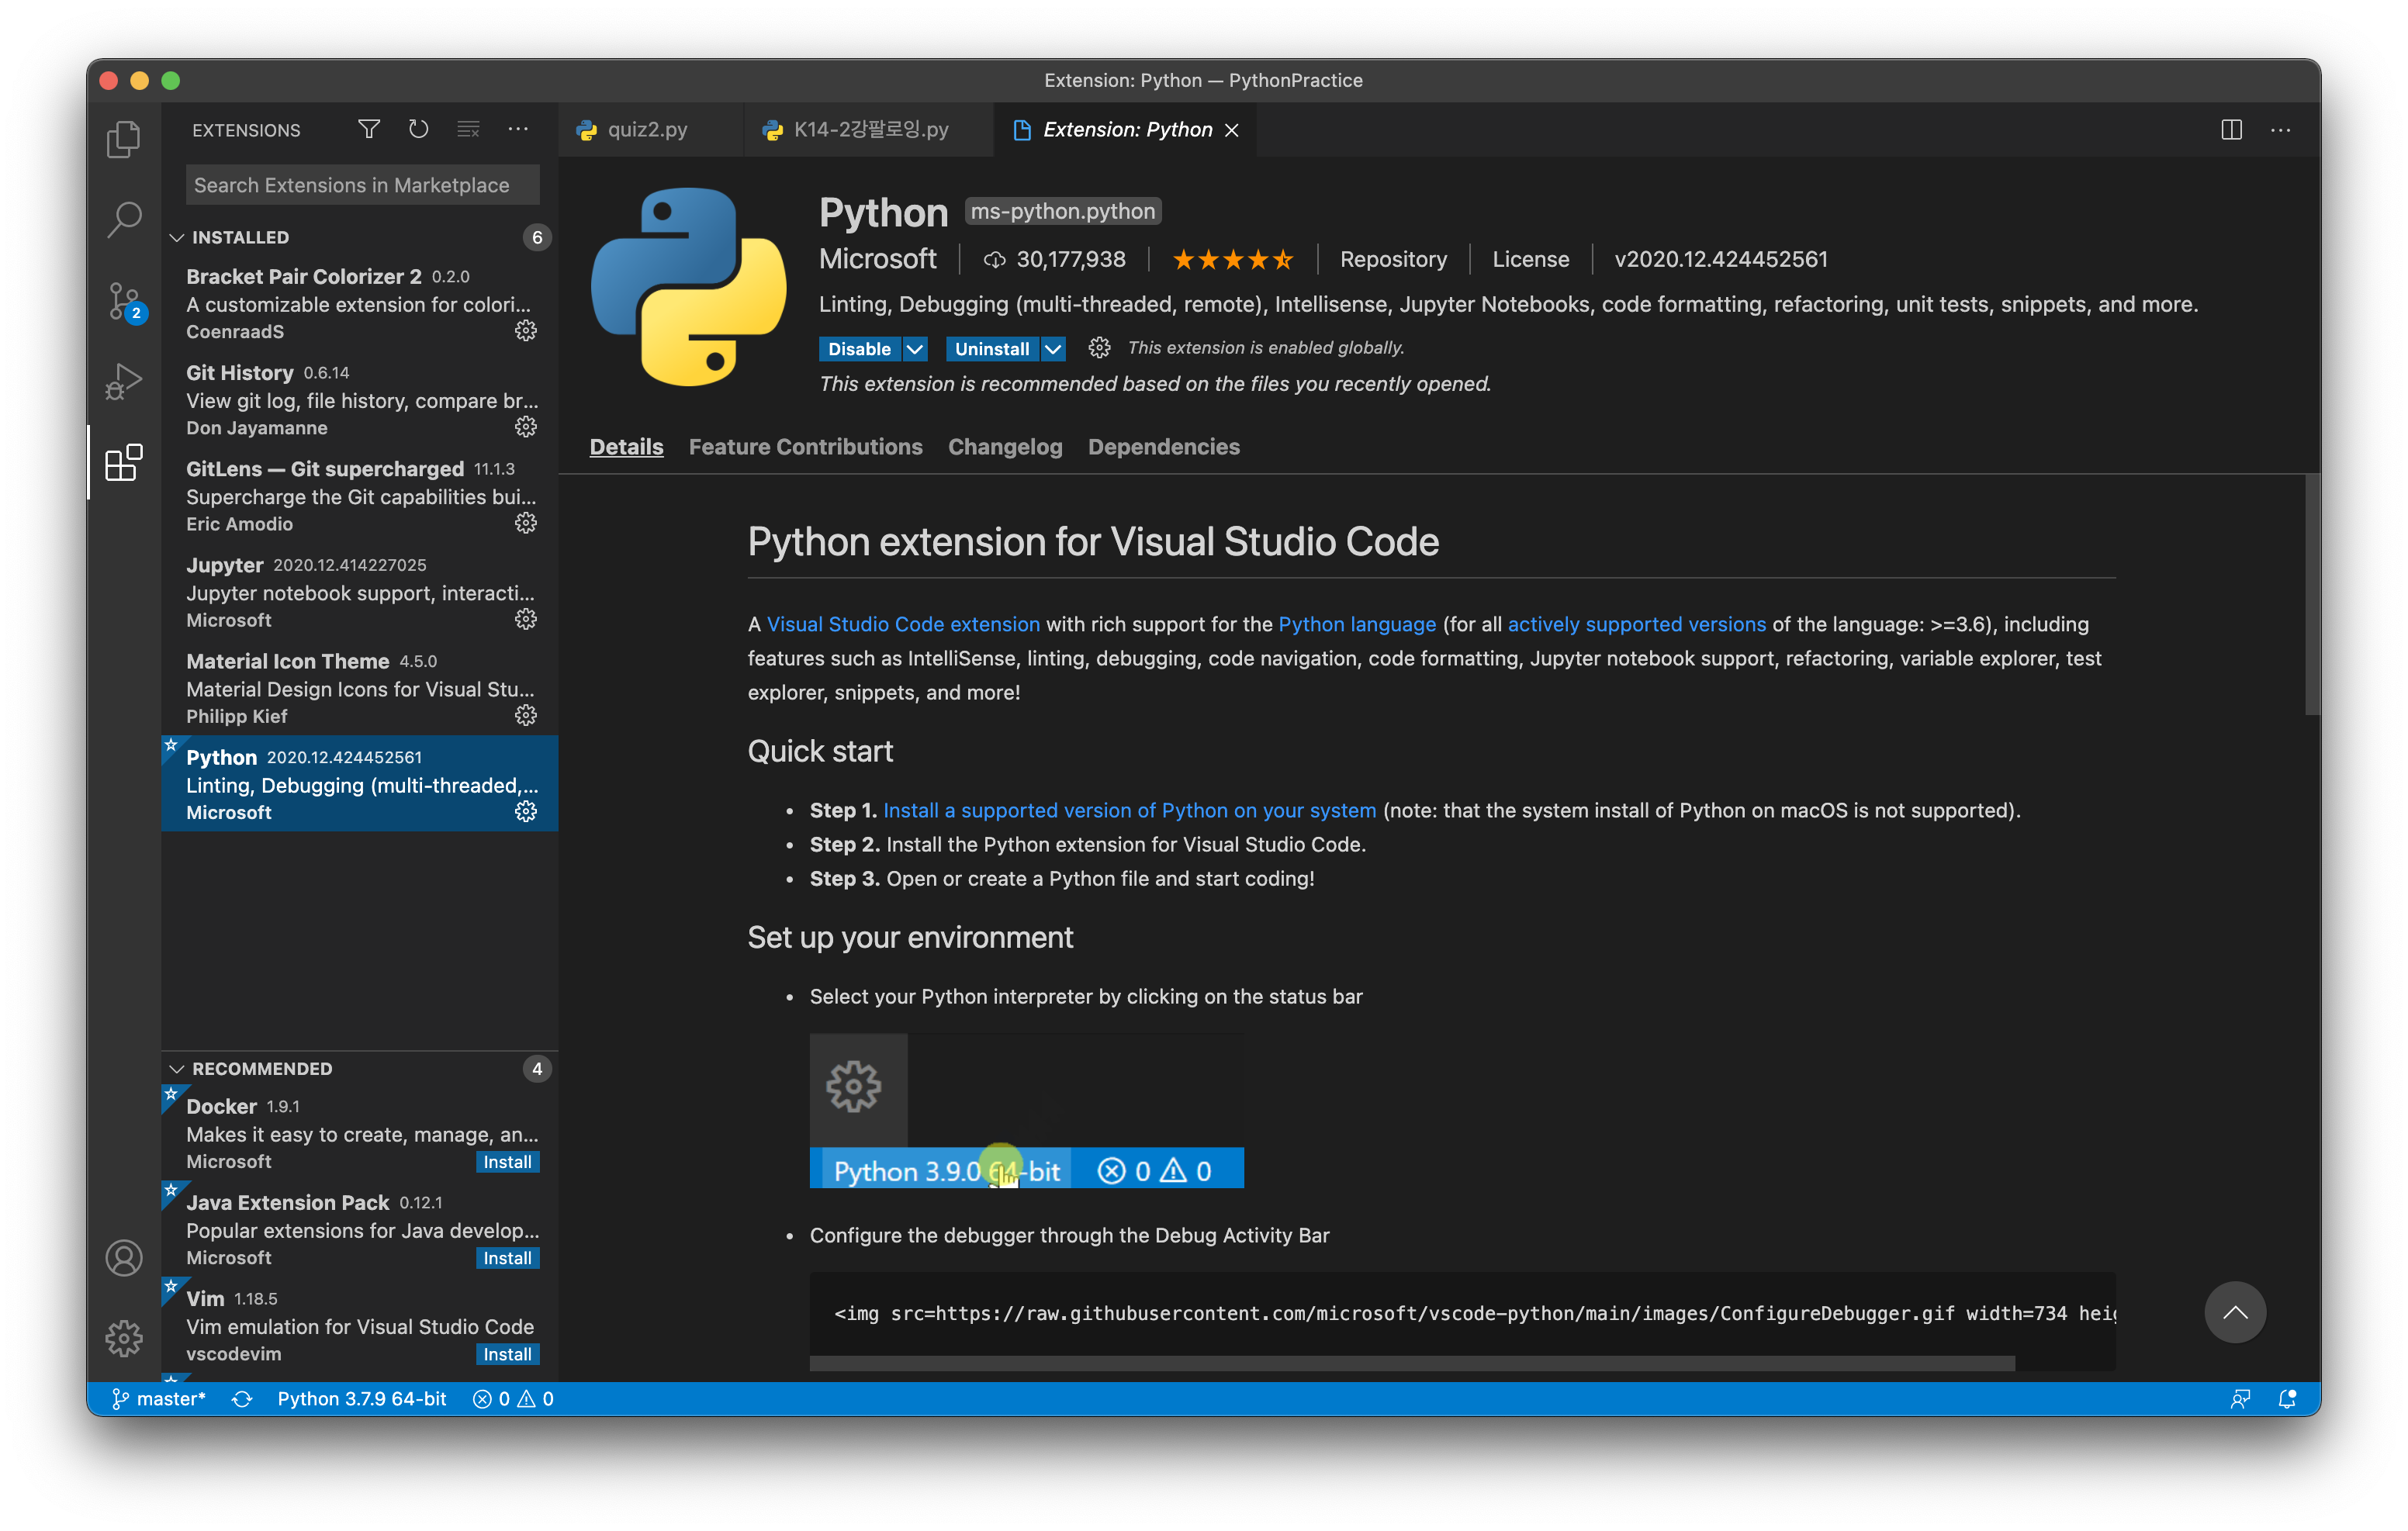The height and width of the screenshot is (1531, 2408).
Task: Click the master* branch in status bar
Action: 158,1399
